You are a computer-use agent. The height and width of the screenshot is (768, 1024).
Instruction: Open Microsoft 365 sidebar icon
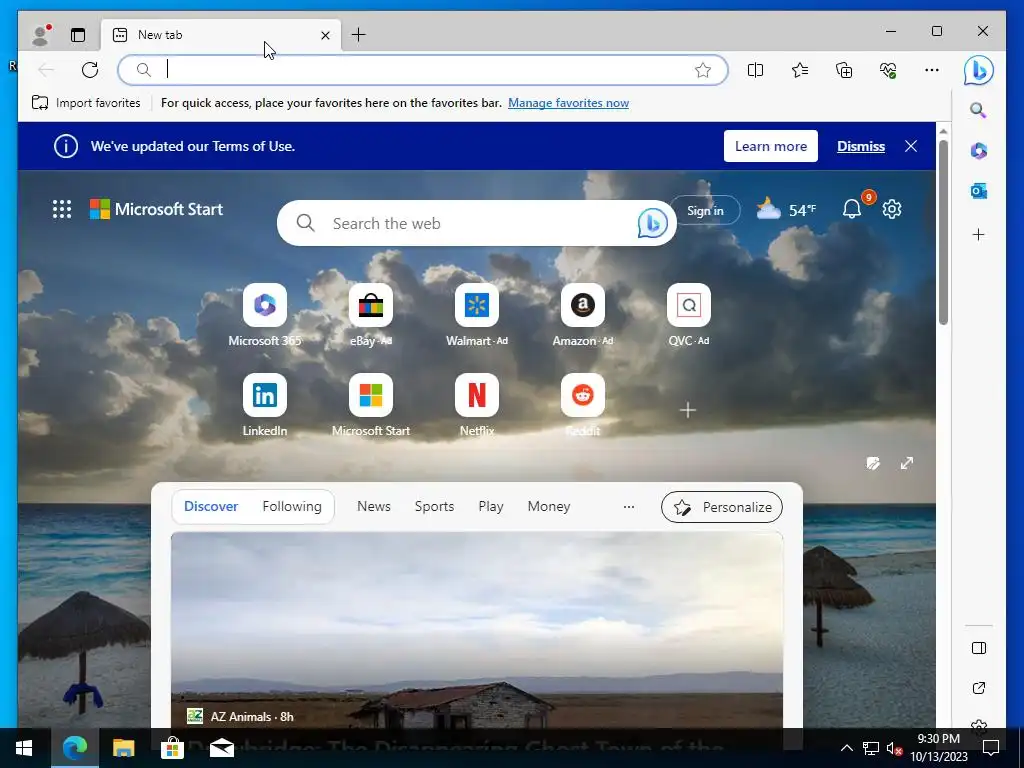pos(978,151)
